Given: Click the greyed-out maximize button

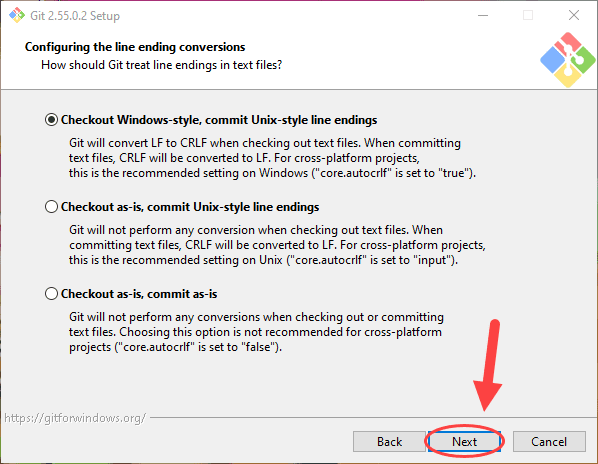Looking at the screenshot, I should coord(528,16).
